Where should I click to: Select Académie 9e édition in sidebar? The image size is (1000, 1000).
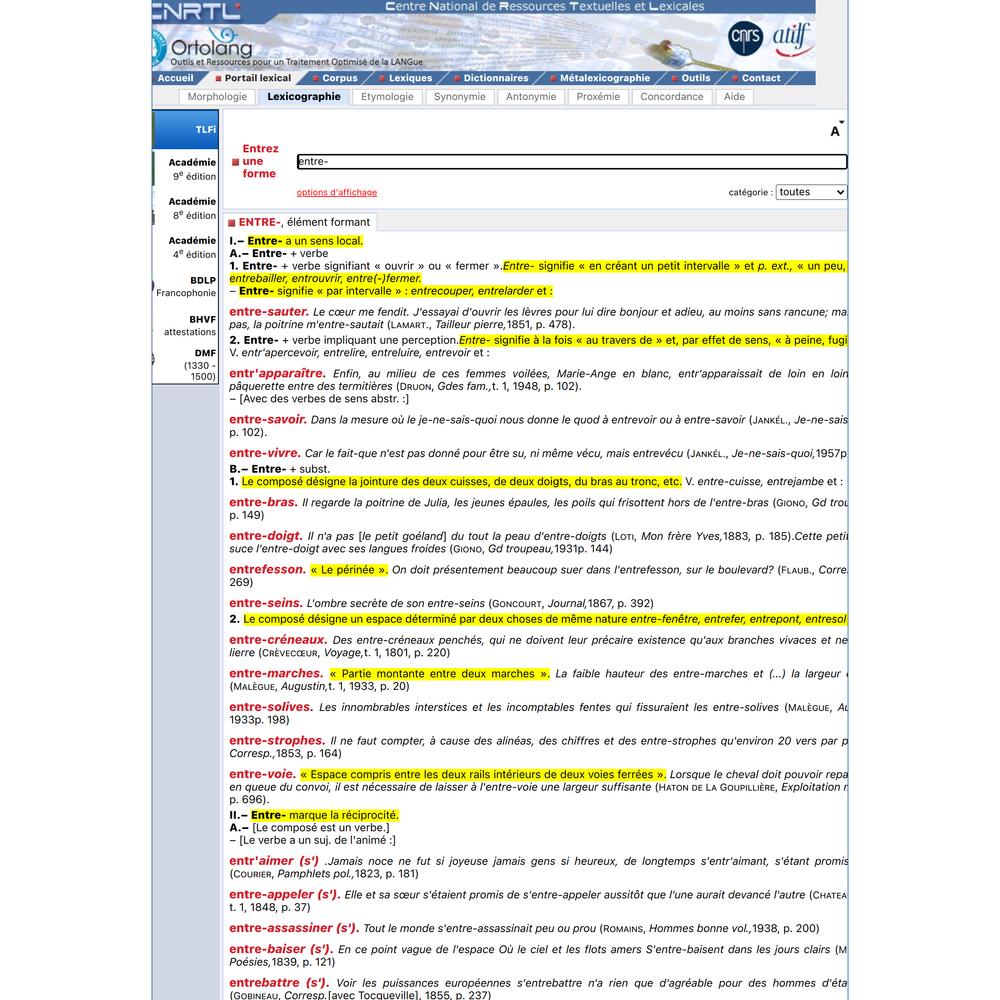pyautogui.click(x=186, y=169)
